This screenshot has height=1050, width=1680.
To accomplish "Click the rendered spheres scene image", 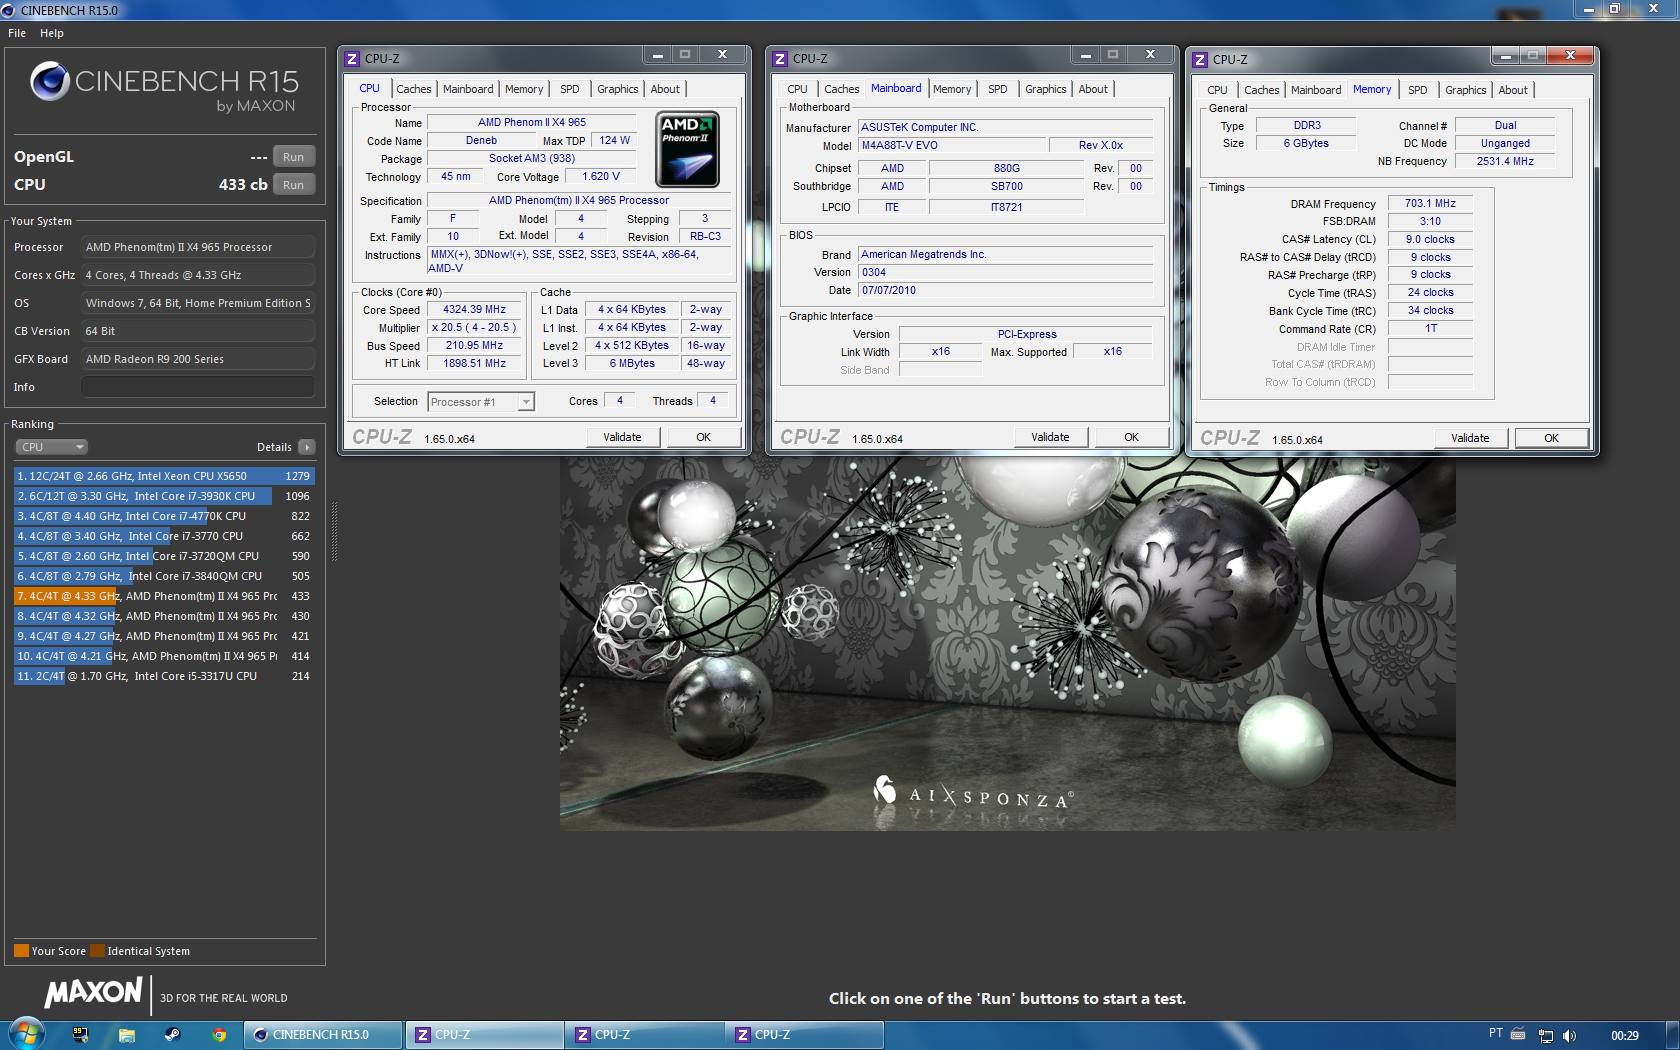I will (x=1007, y=643).
